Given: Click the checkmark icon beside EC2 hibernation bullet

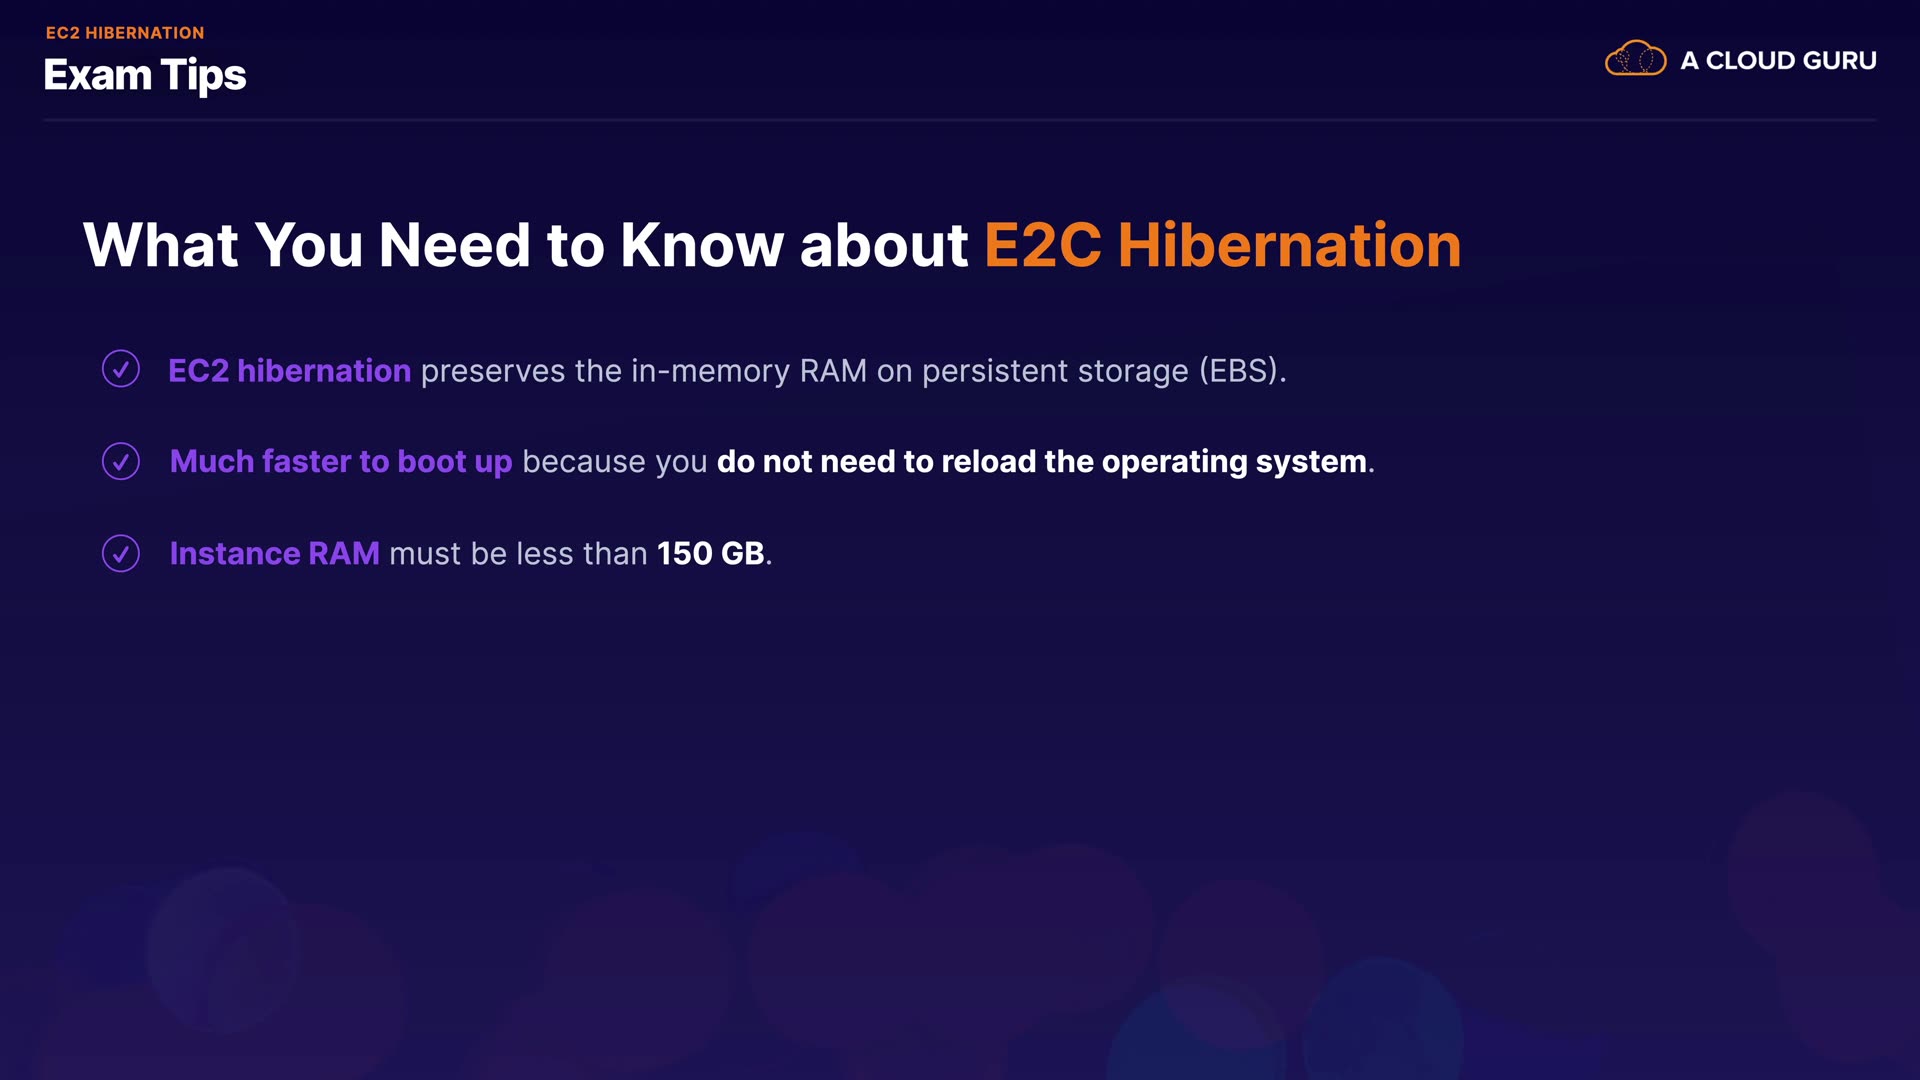Looking at the screenshot, I should tap(121, 369).
